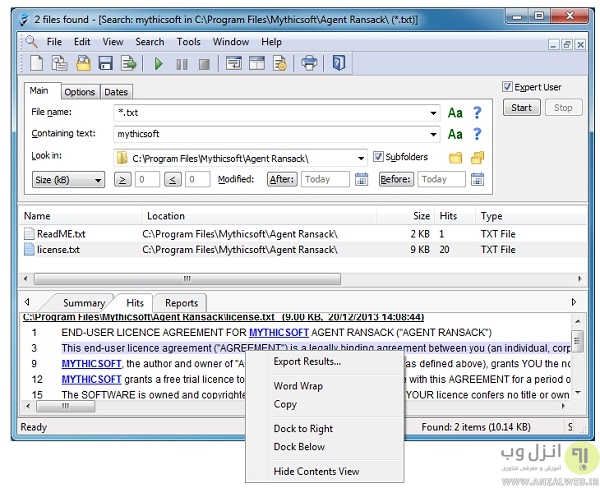Select Export Results... from the context menu

click(307, 362)
